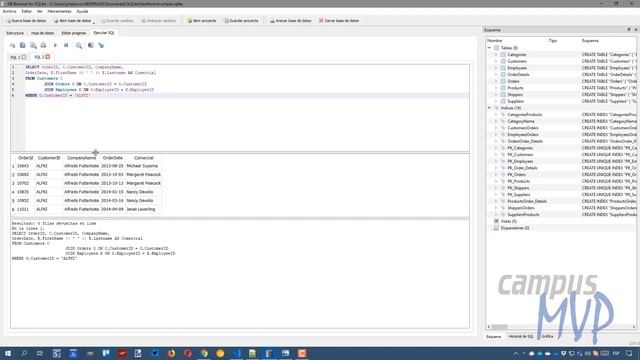Click the comment block icon in SQL toolbar
Viewport: 640px width, 360px height.
pyautogui.click(x=91, y=45)
